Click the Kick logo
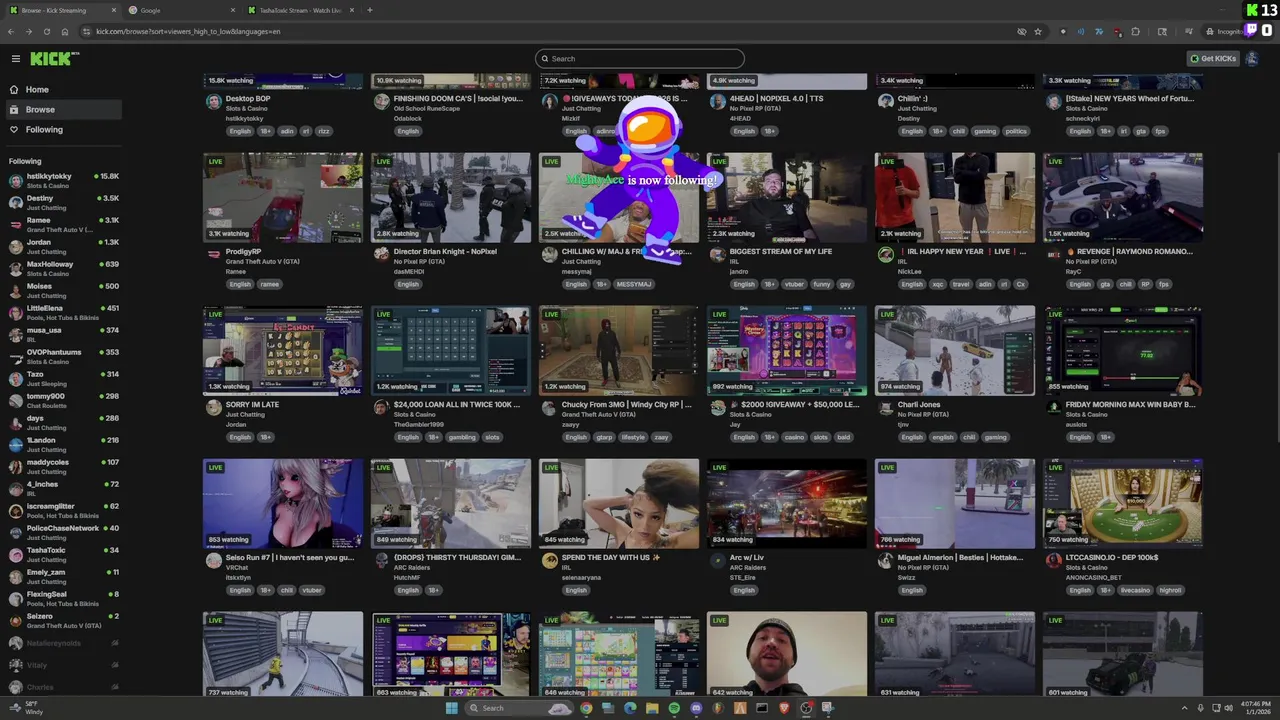1280x720 pixels. tap(54, 59)
